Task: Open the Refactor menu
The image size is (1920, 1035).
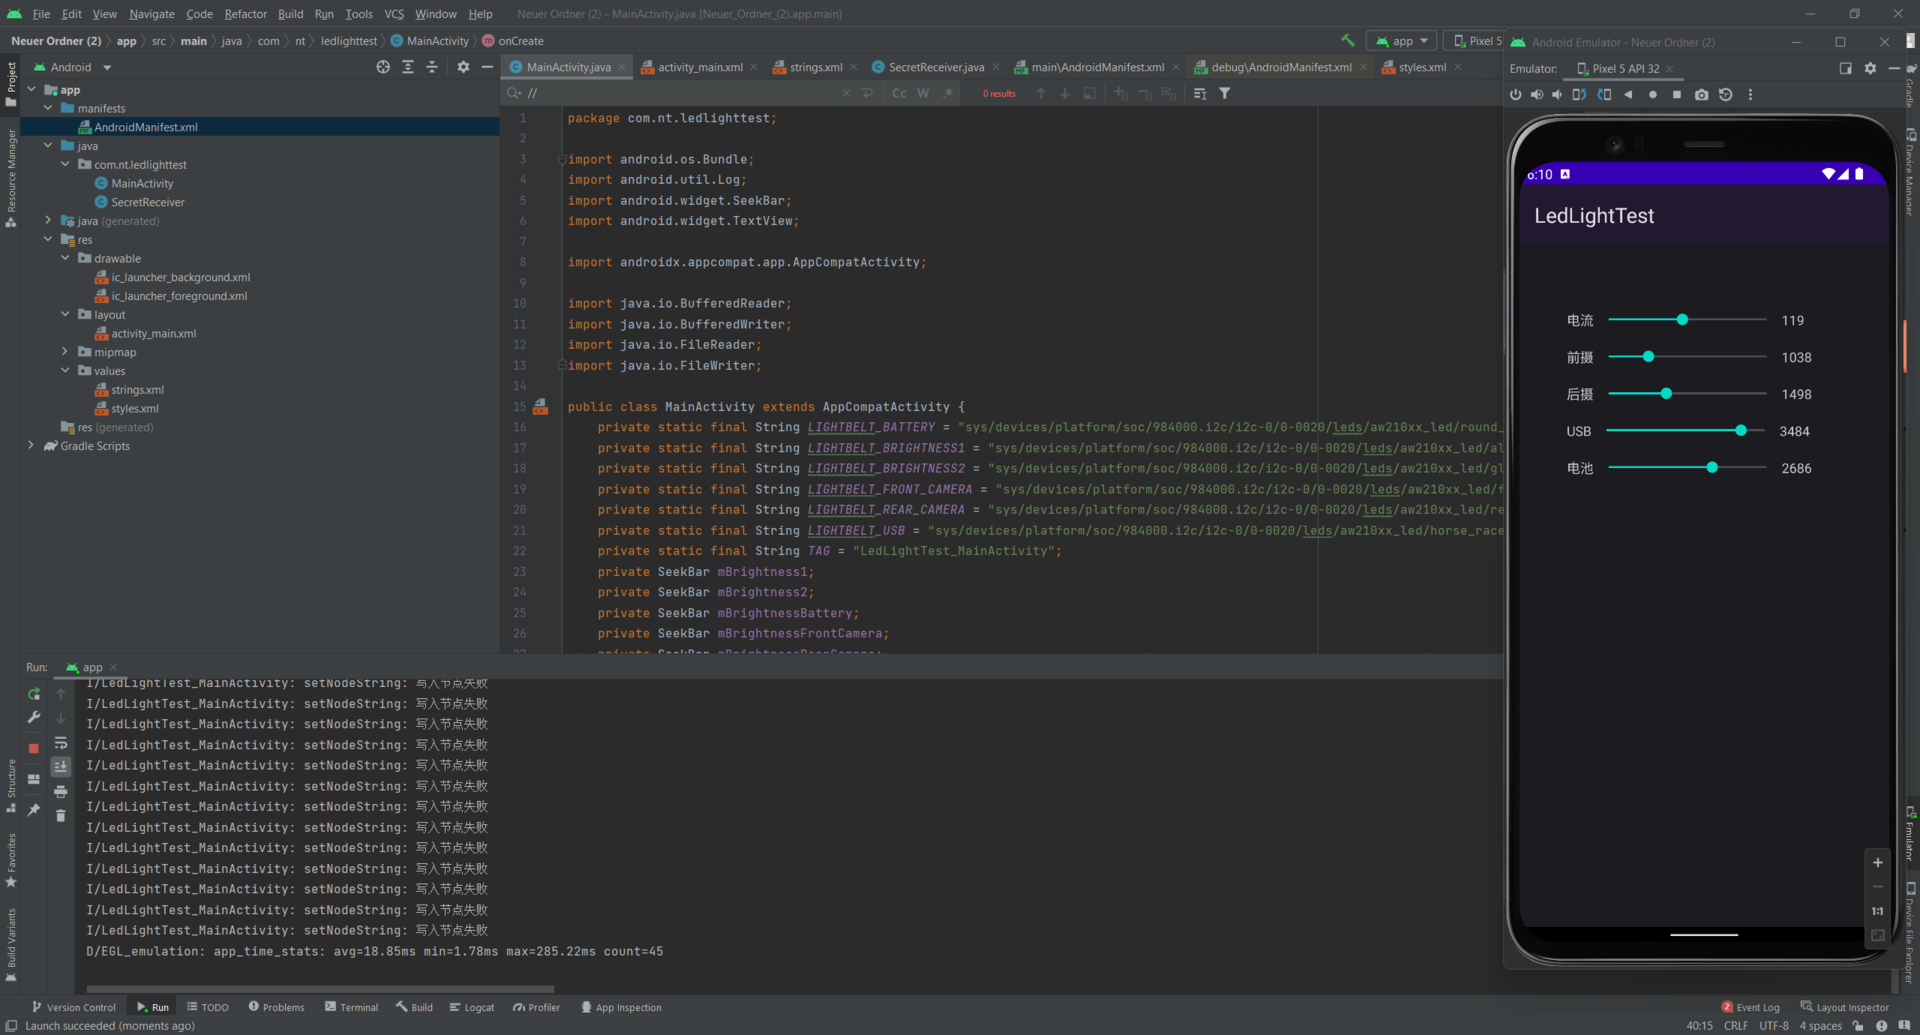Action: coord(245,14)
